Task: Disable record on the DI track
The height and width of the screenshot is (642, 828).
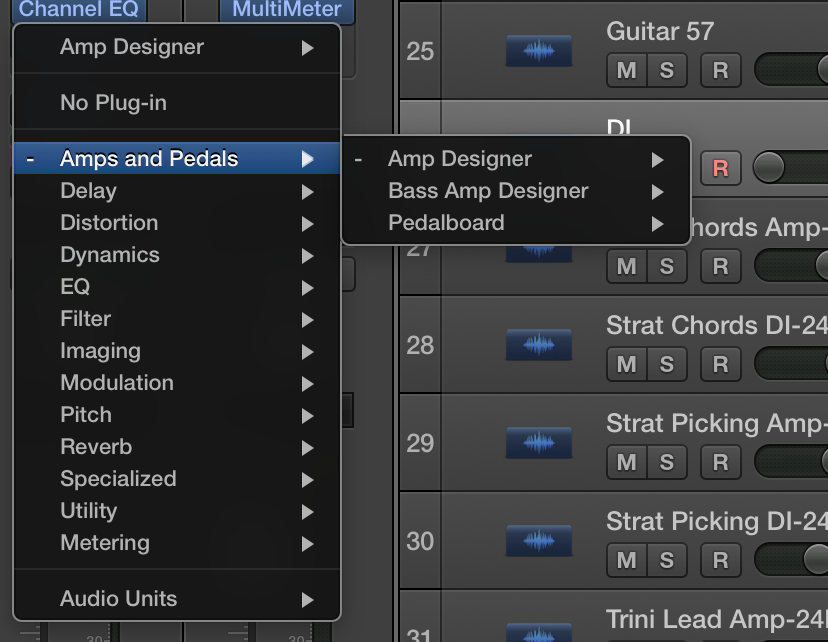Action: [720, 168]
